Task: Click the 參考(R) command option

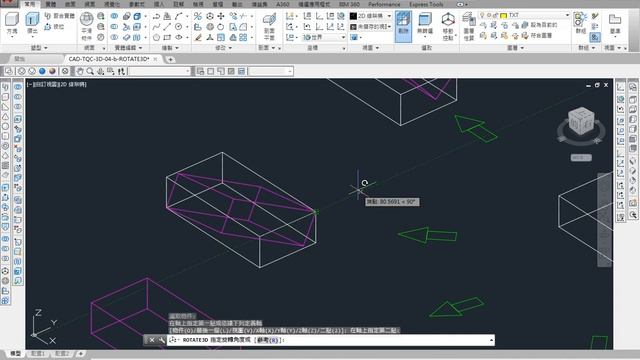Action: pyautogui.click(x=268, y=340)
